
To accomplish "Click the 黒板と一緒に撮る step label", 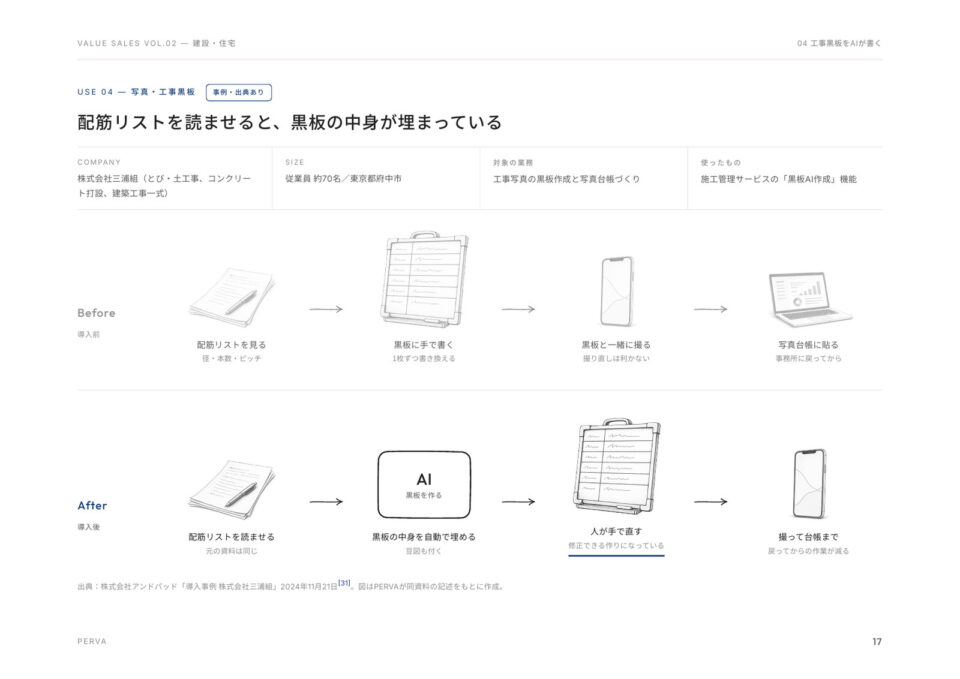I will [616, 345].
